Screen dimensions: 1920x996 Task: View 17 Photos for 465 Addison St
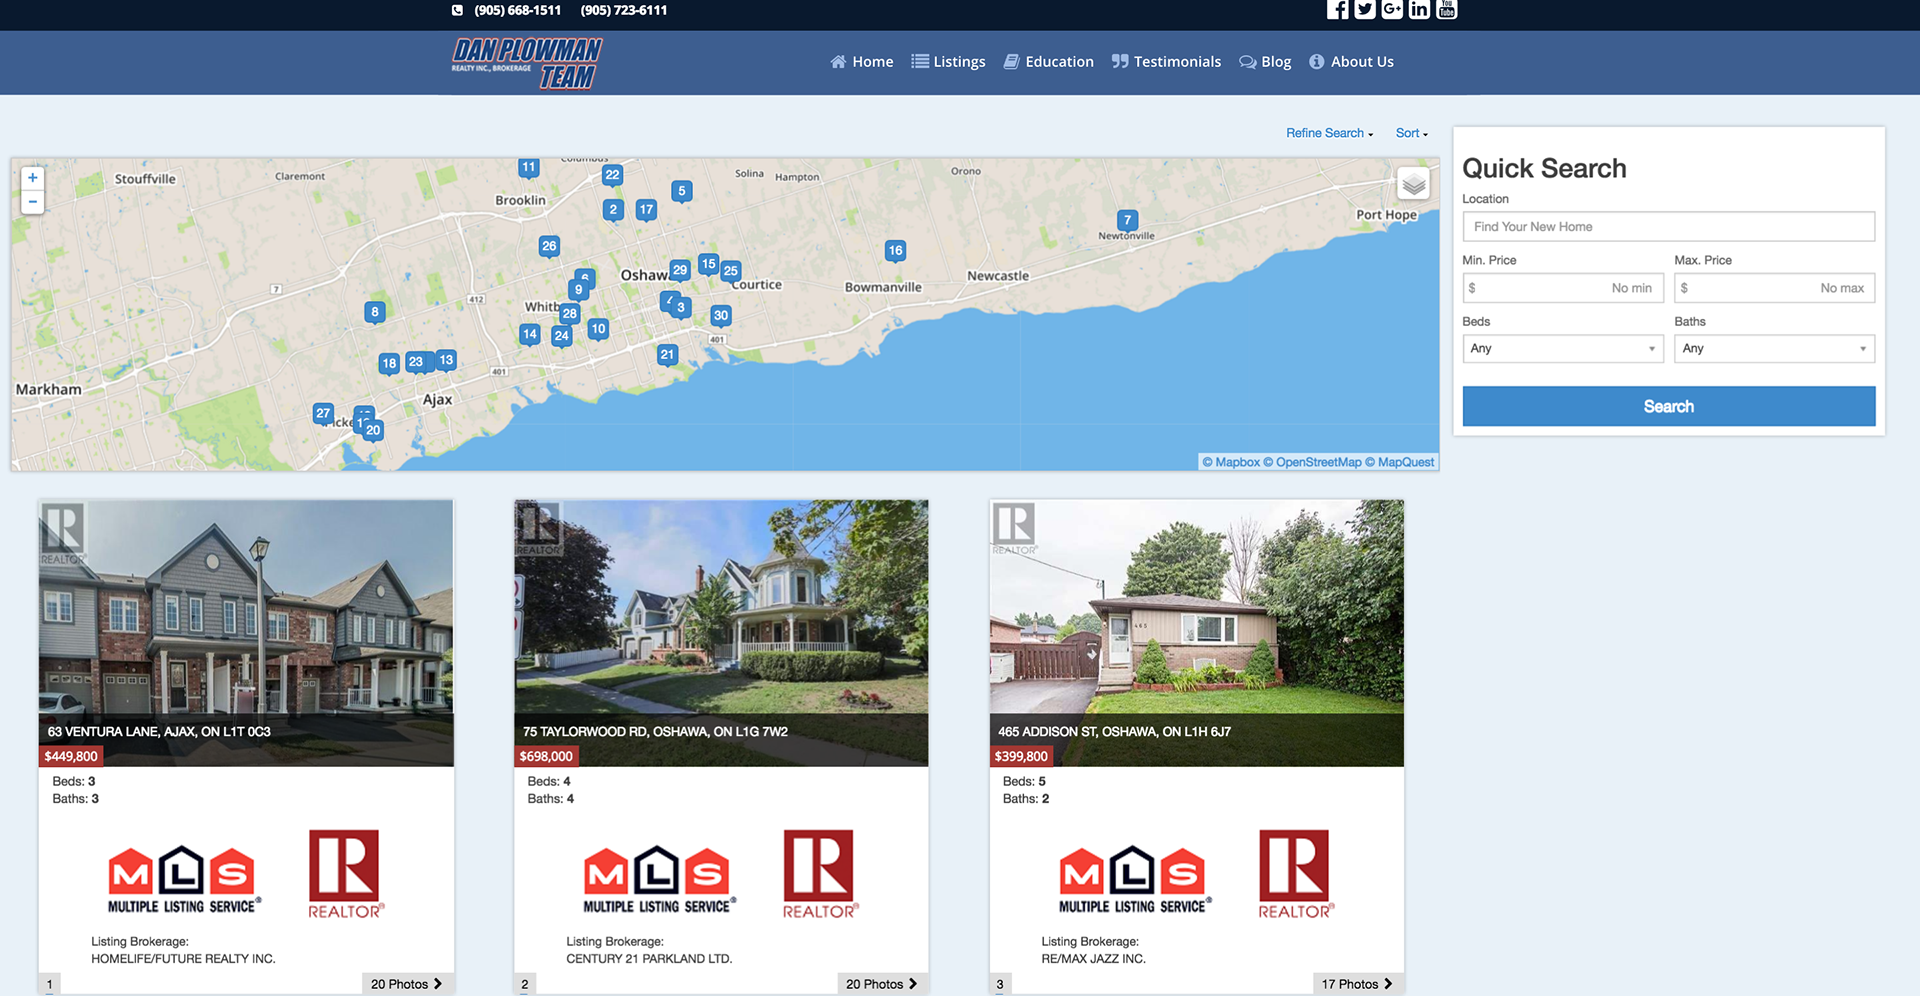pos(1358,984)
